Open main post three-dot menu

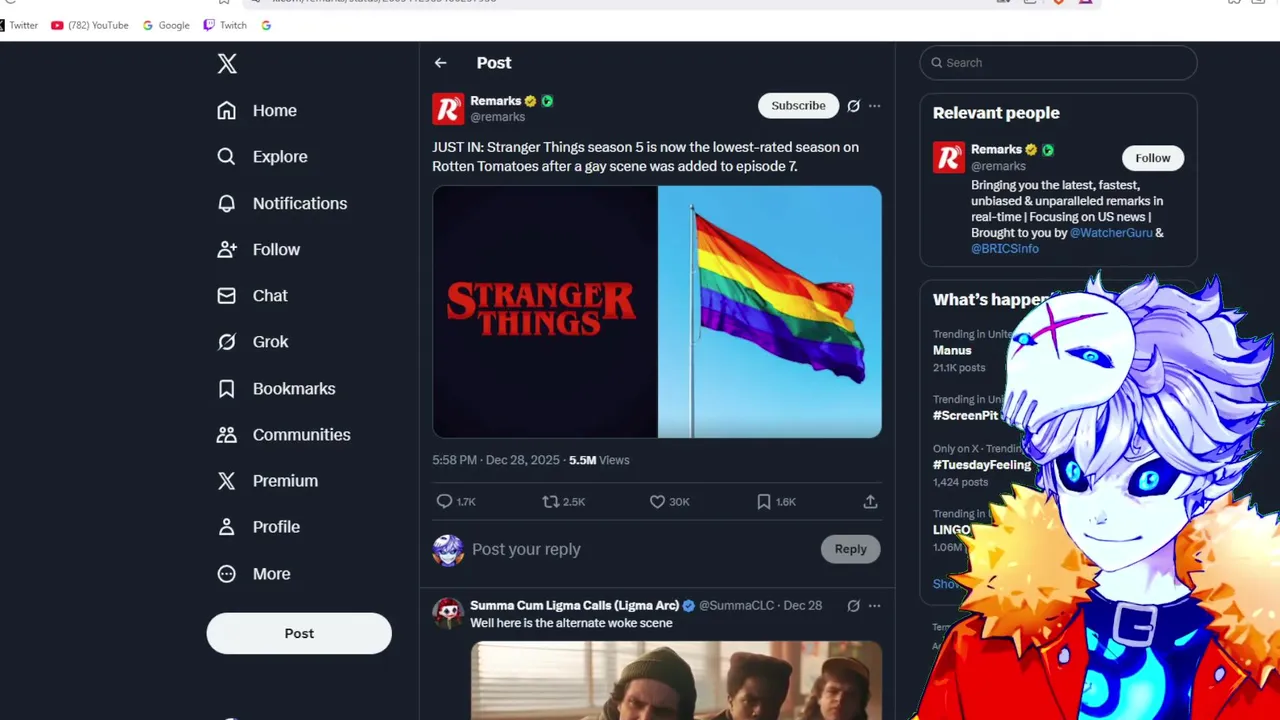coord(874,105)
